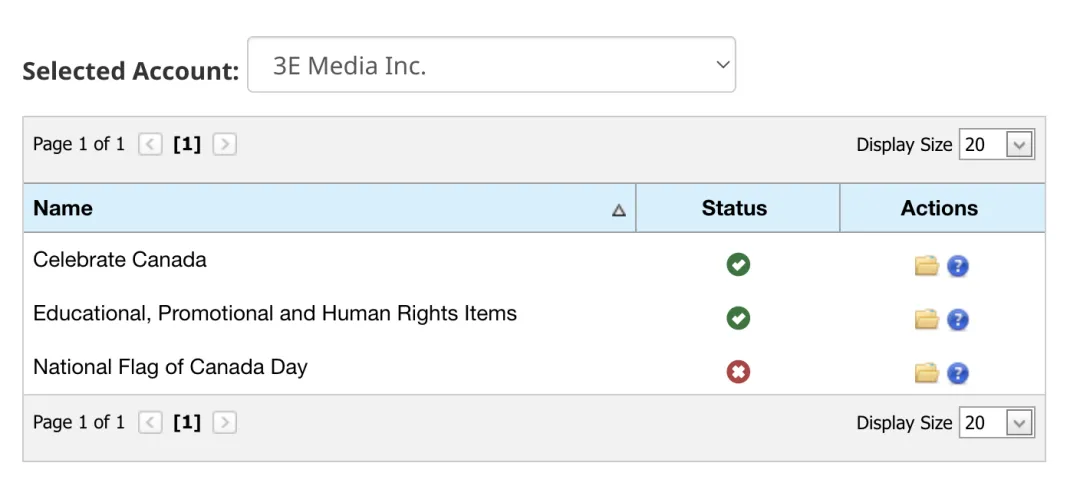Click green check status for Educational items
1080x489 pixels.
point(738,319)
